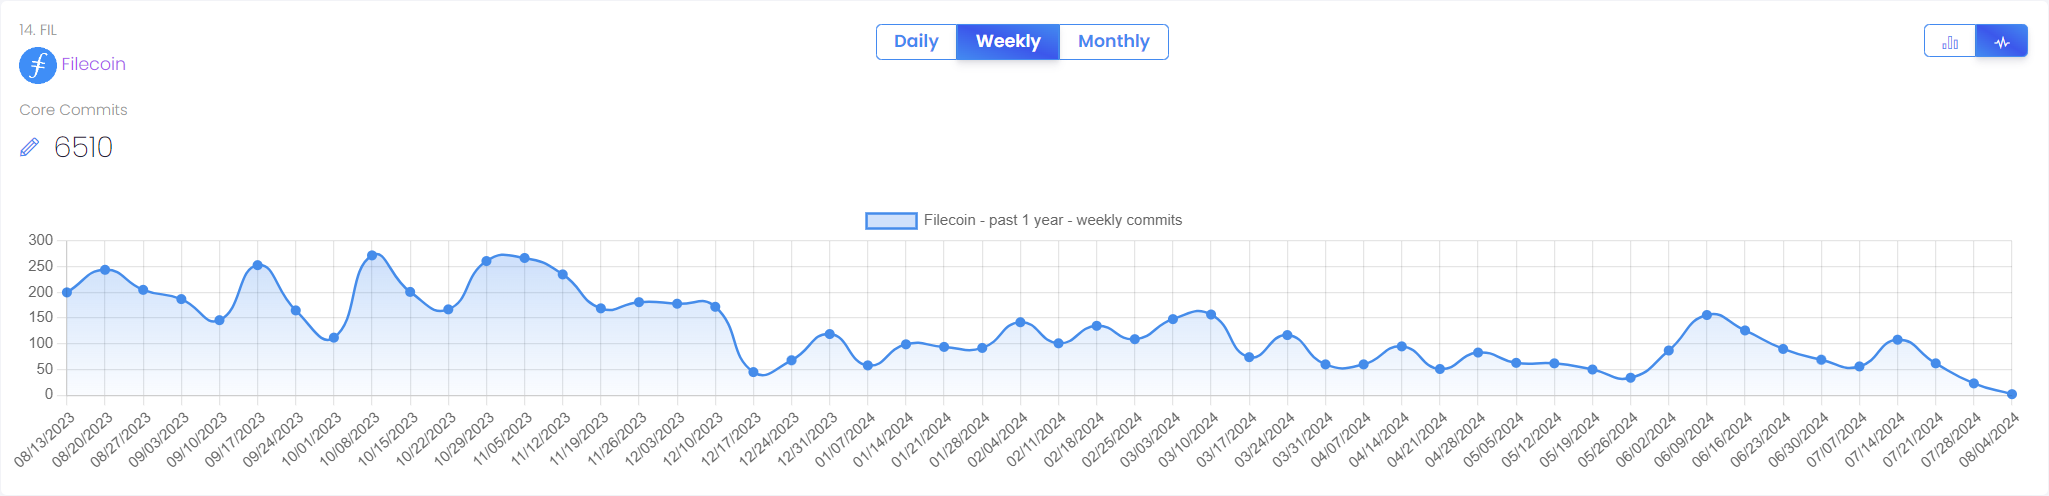Viewport: 2049px width, 496px height.
Task: Toggle the Filecoin legend color box
Action: pos(891,221)
